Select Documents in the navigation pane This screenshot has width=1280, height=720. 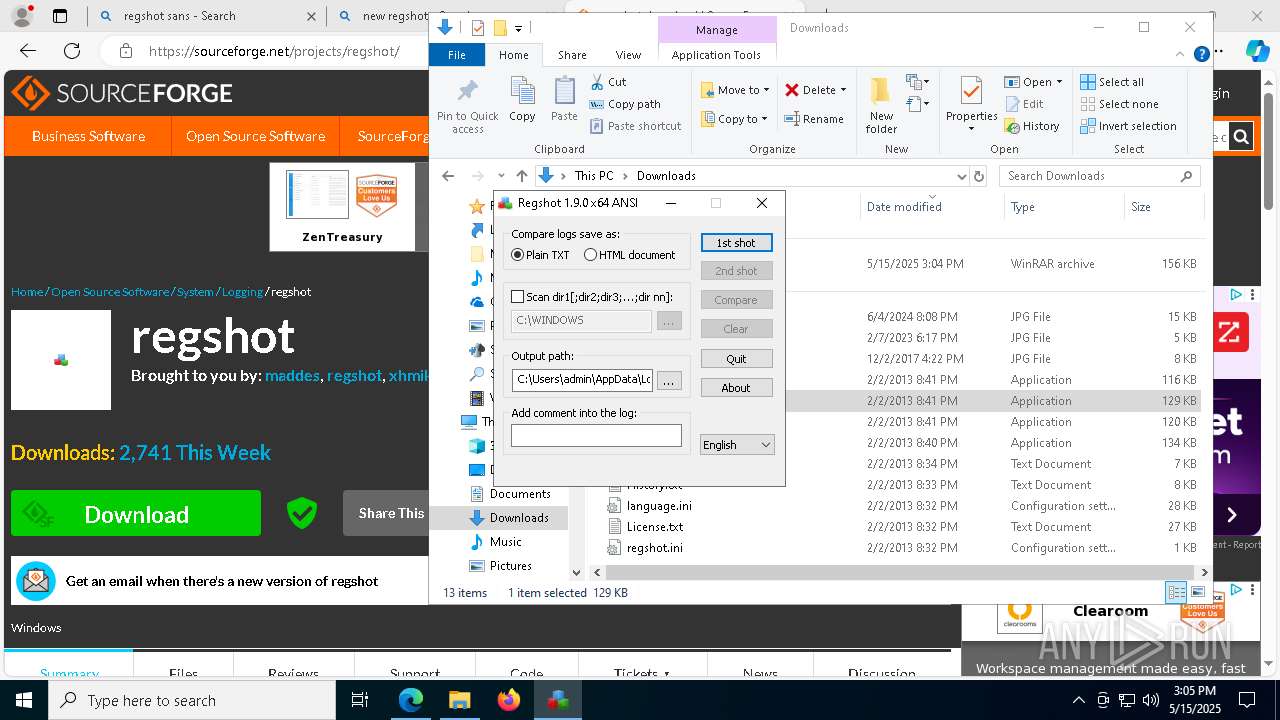point(520,494)
